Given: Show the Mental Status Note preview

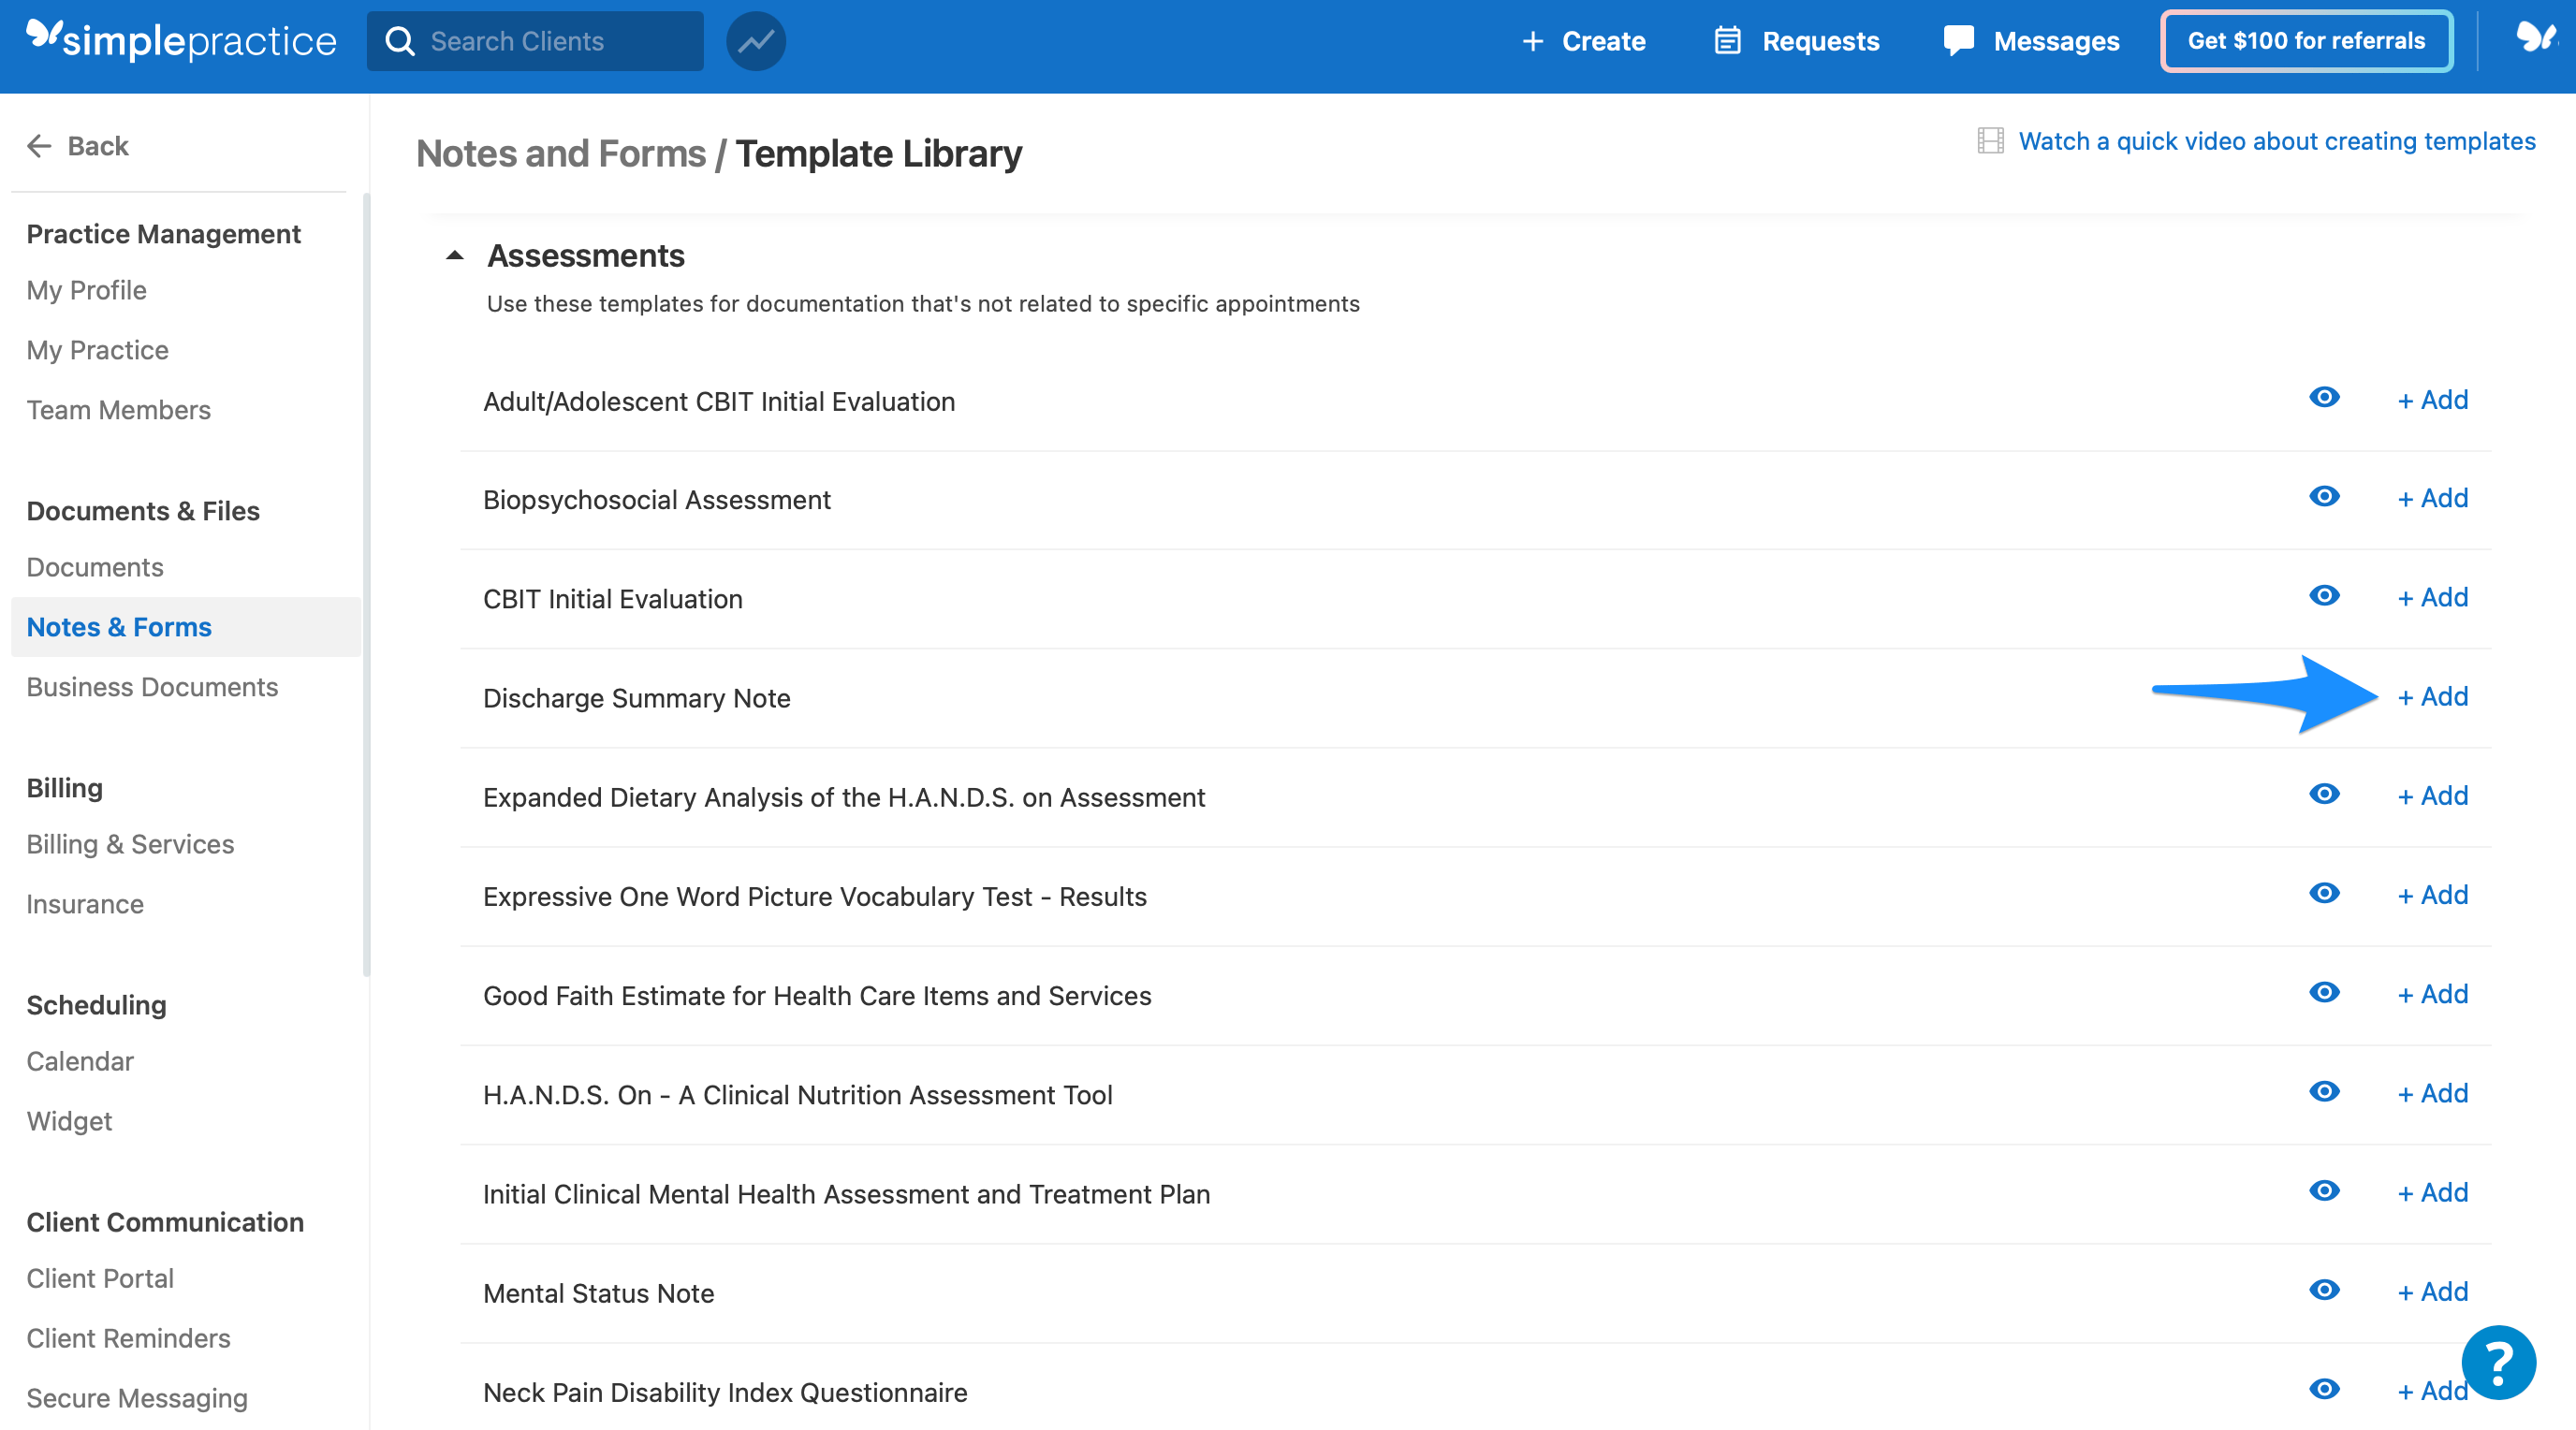Looking at the screenshot, I should 2325,1291.
